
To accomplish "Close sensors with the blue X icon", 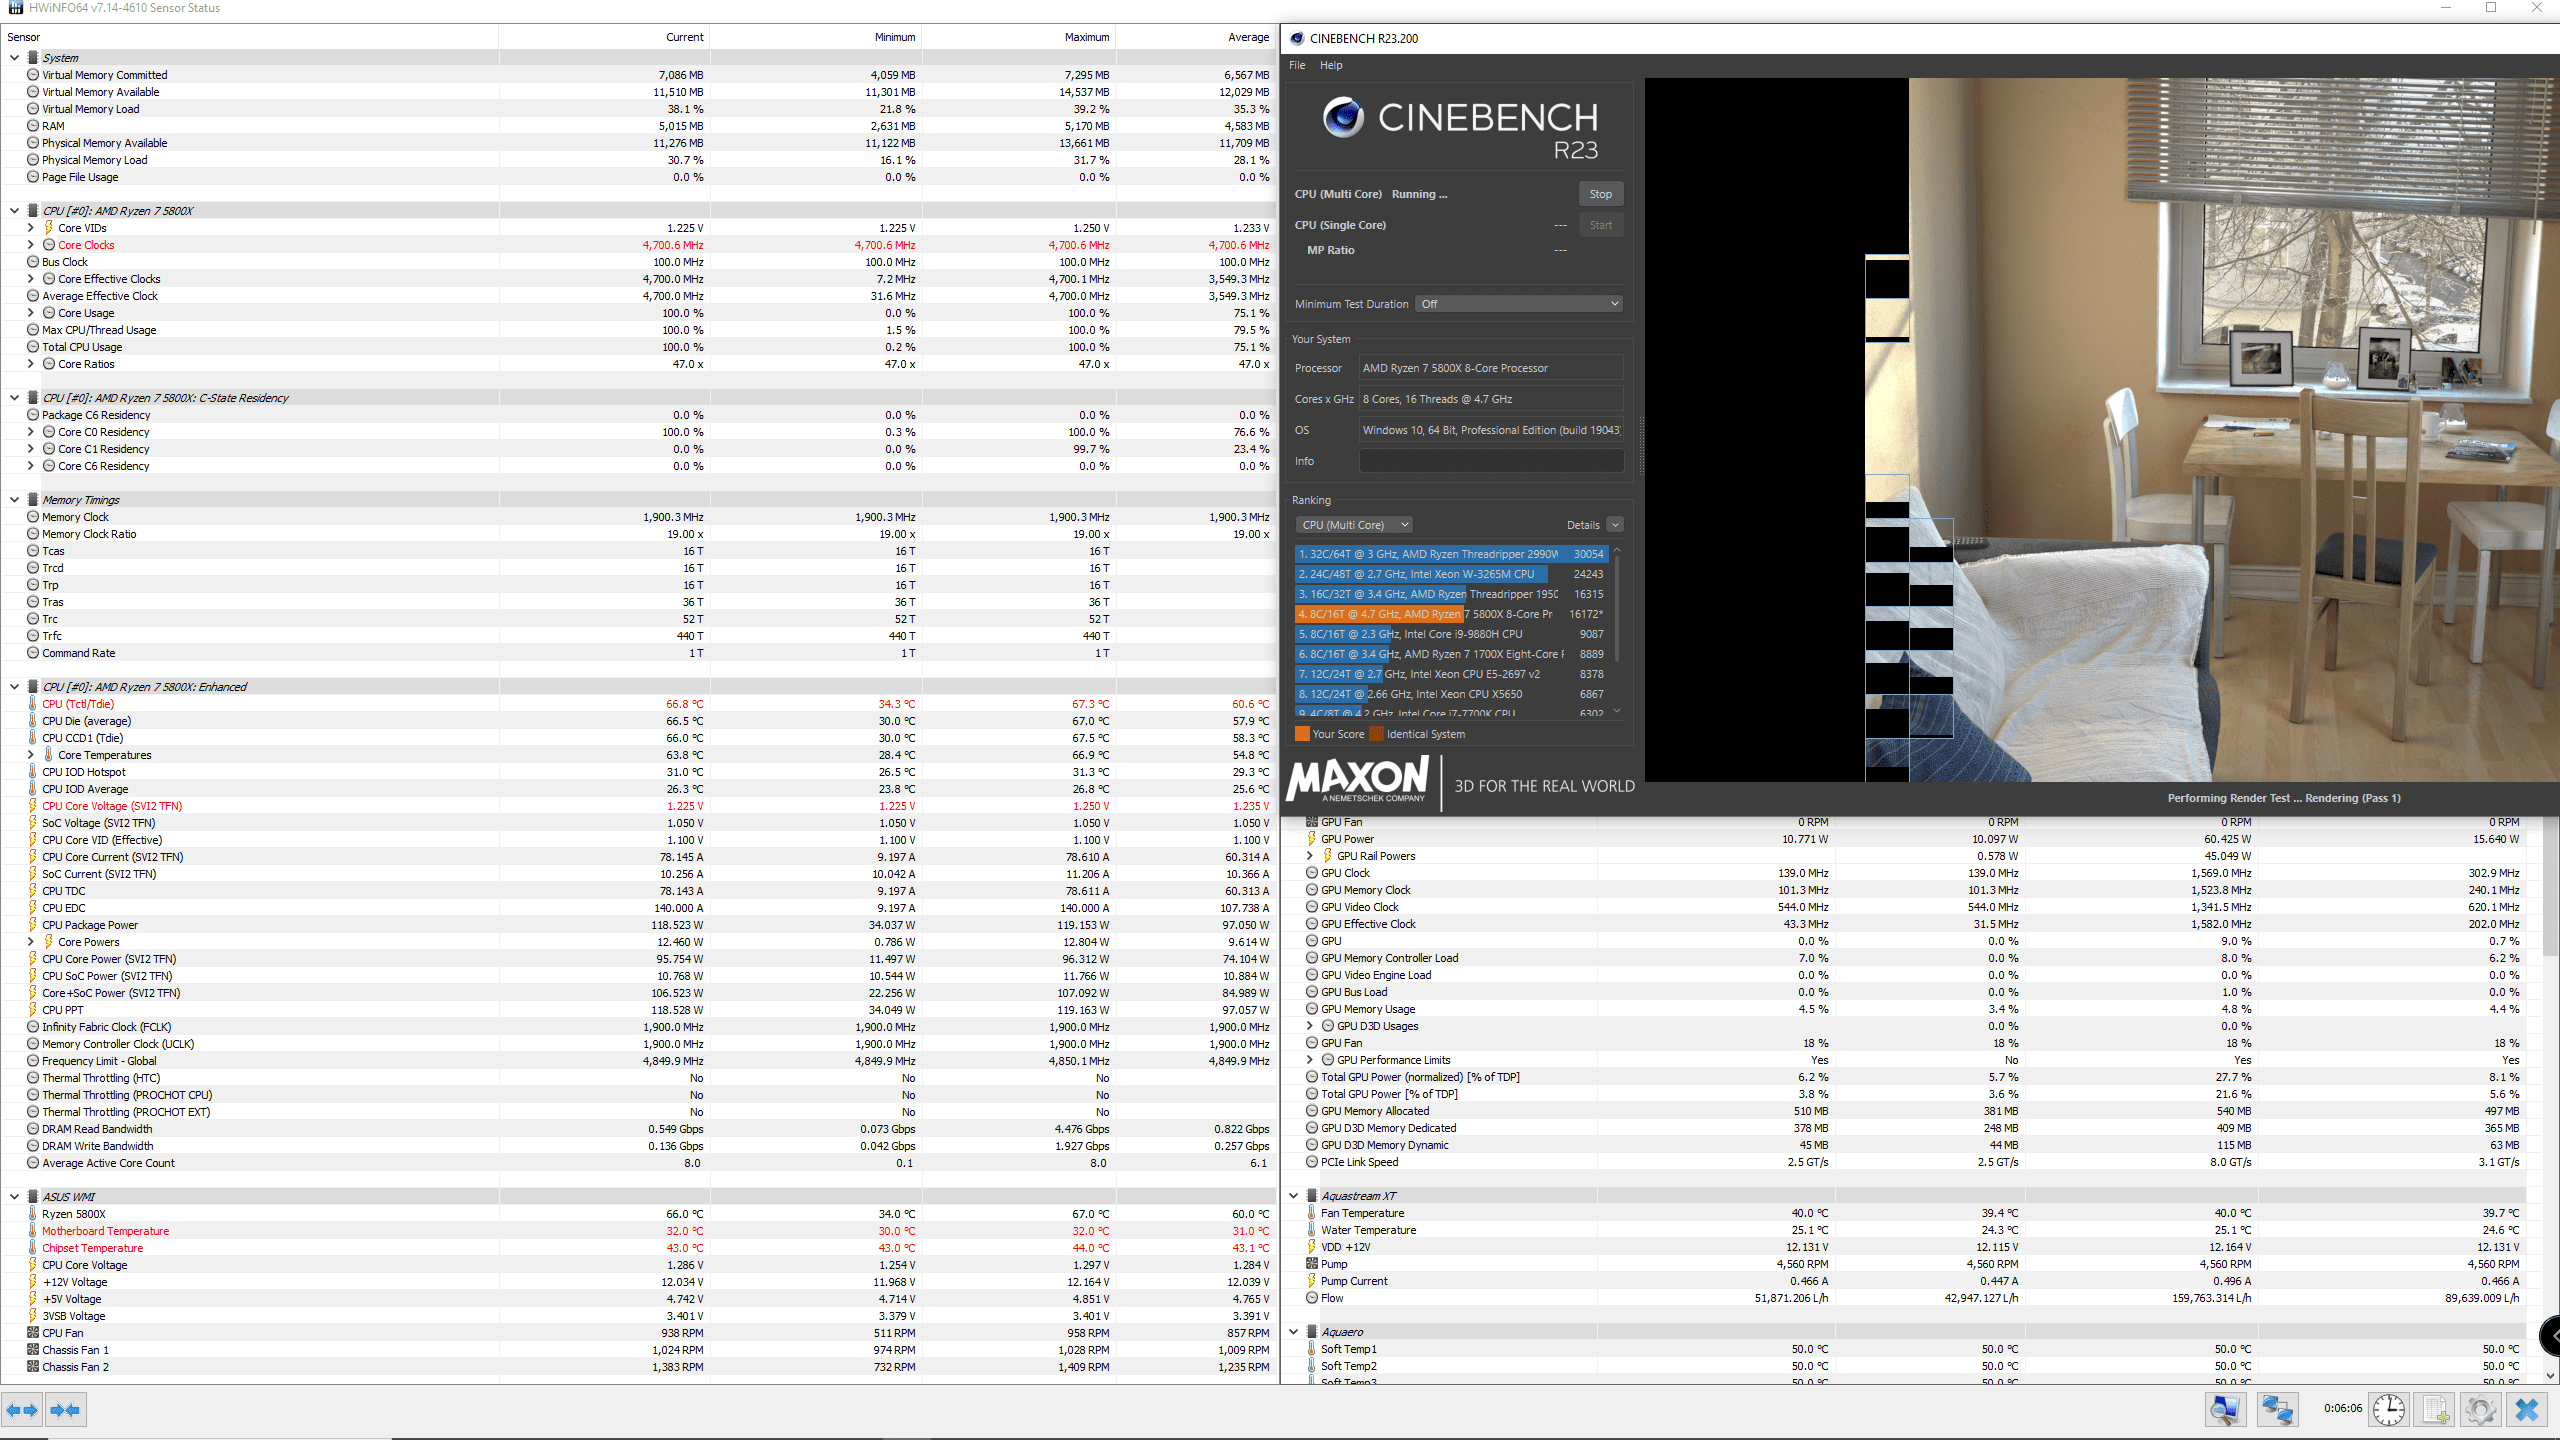I will [2527, 1410].
